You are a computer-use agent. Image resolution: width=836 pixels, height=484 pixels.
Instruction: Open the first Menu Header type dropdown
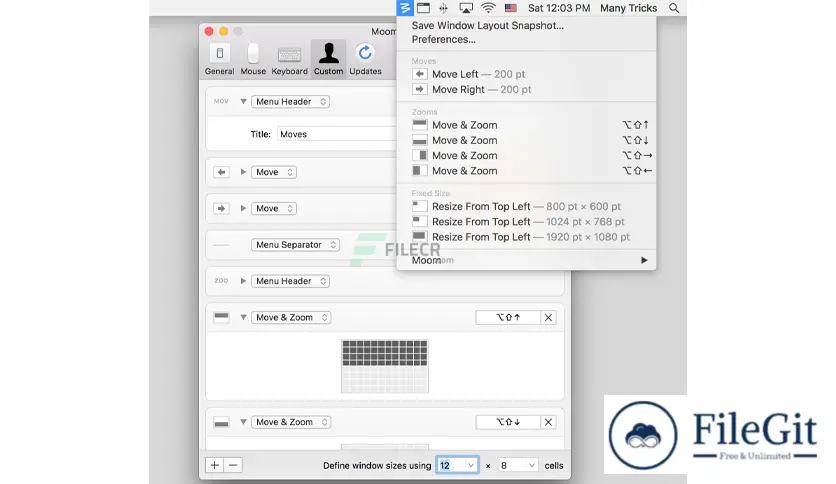(x=290, y=101)
